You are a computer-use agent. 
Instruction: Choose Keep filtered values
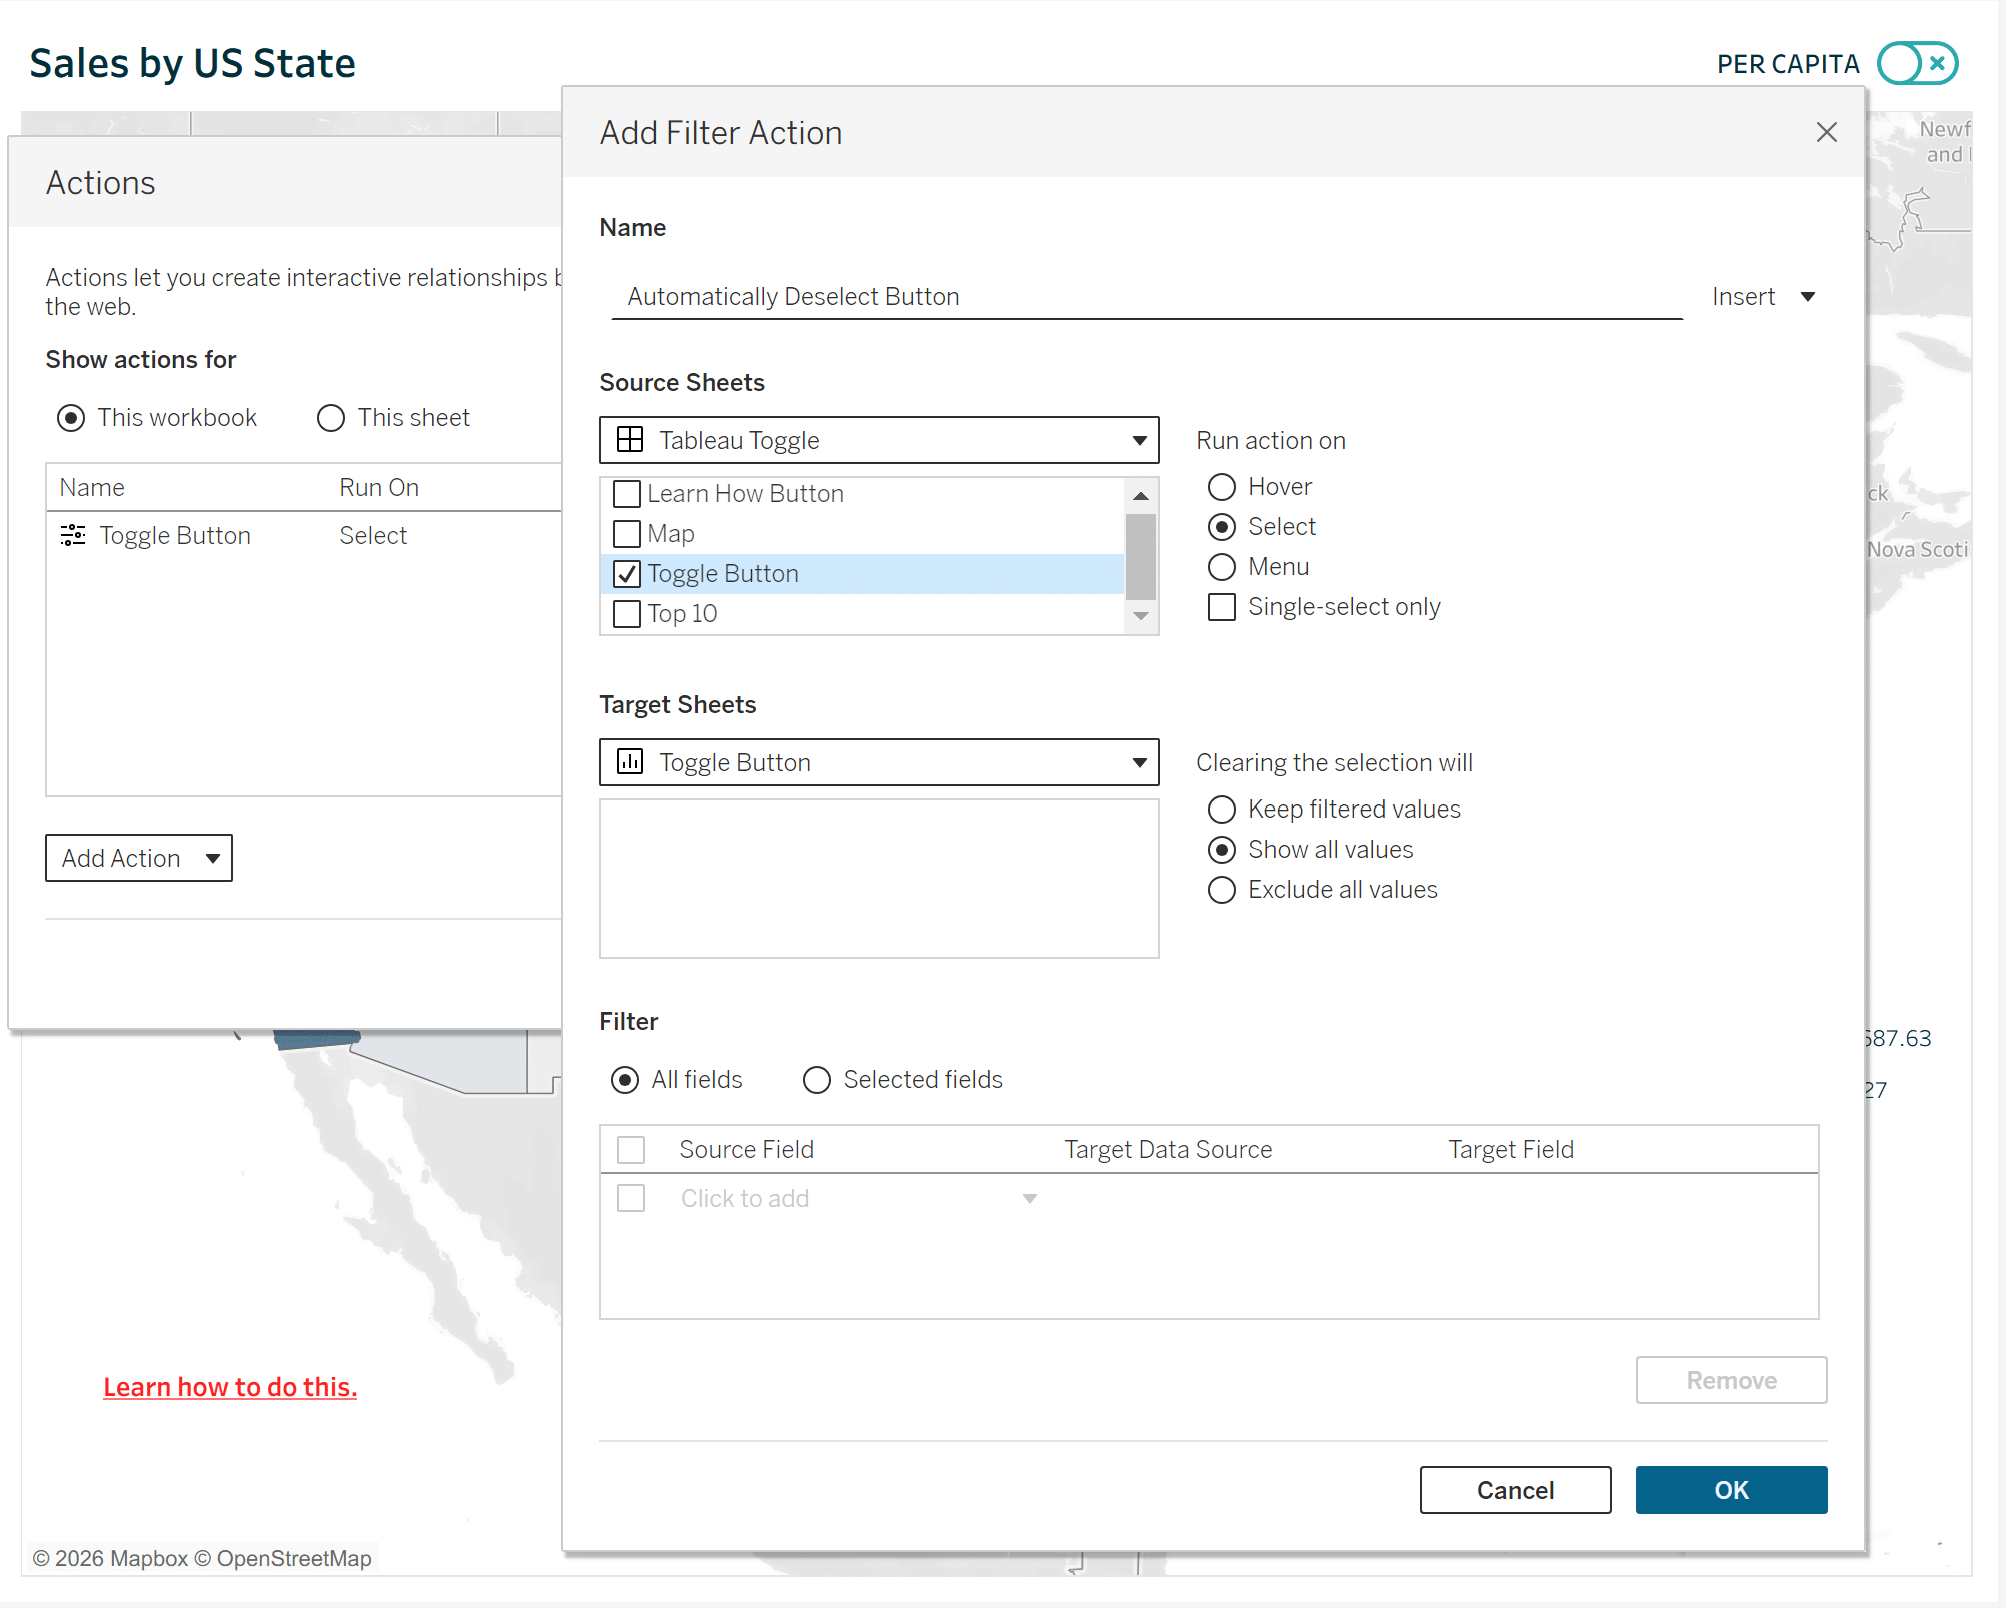tap(1222, 809)
